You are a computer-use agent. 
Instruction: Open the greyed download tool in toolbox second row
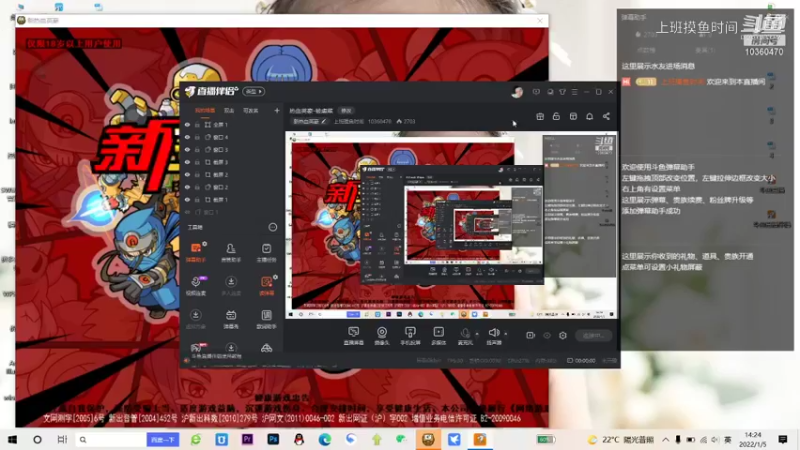231,285
